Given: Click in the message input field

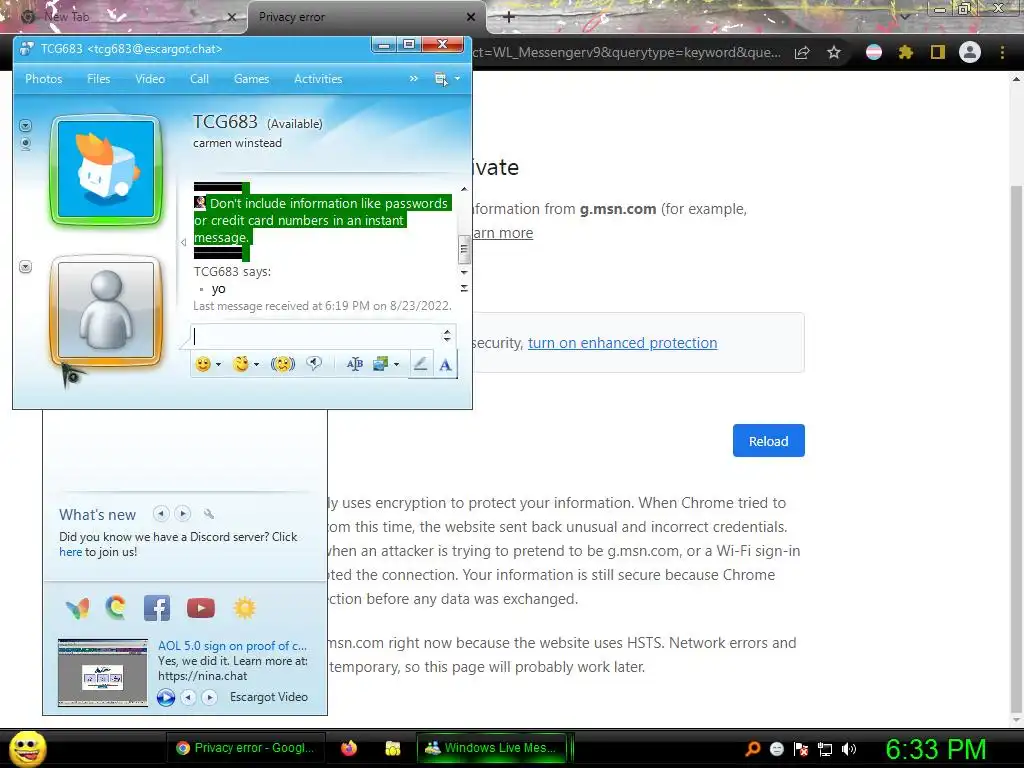Looking at the screenshot, I should tap(316, 336).
